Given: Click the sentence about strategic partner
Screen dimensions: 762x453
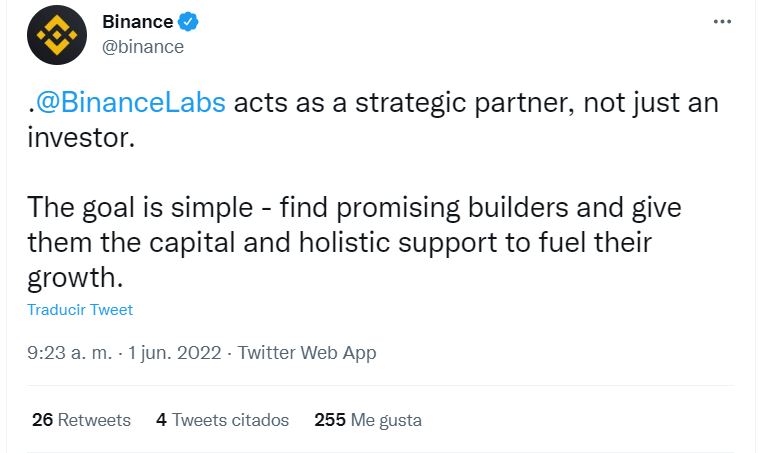Looking at the screenshot, I should point(373,120).
